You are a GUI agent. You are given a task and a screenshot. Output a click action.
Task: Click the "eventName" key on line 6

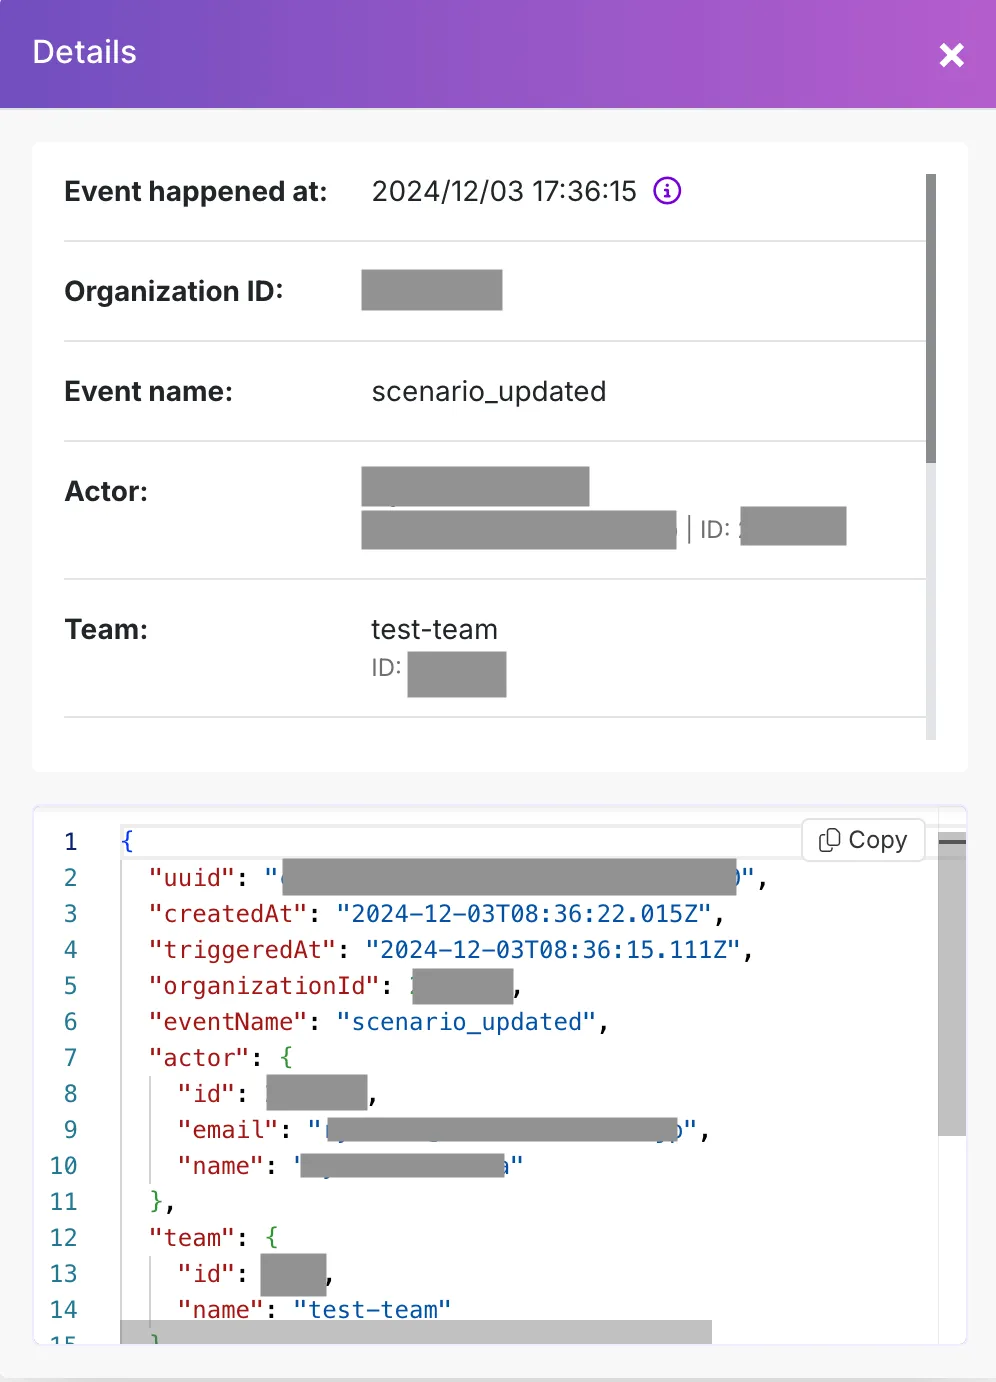pos(228,1022)
